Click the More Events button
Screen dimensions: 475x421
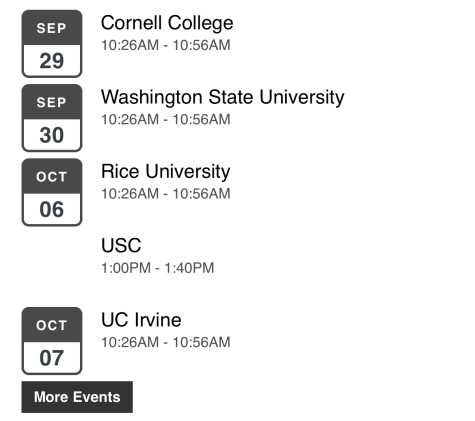[x=77, y=397]
